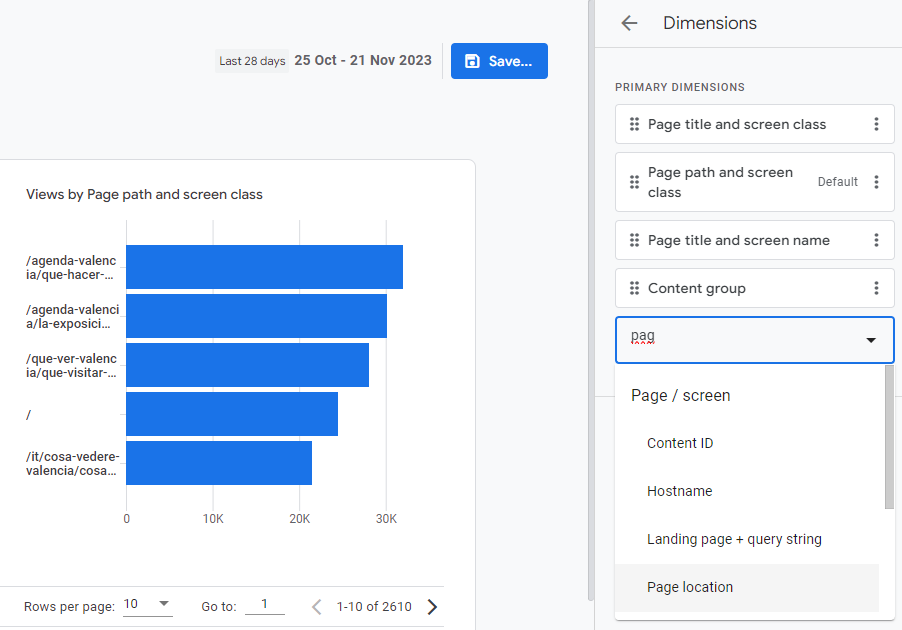Image resolution: width=902 pixels, height=630 pixels.
Task: Collapse the dimension search dropdown arrow
Action: (871, 340)
